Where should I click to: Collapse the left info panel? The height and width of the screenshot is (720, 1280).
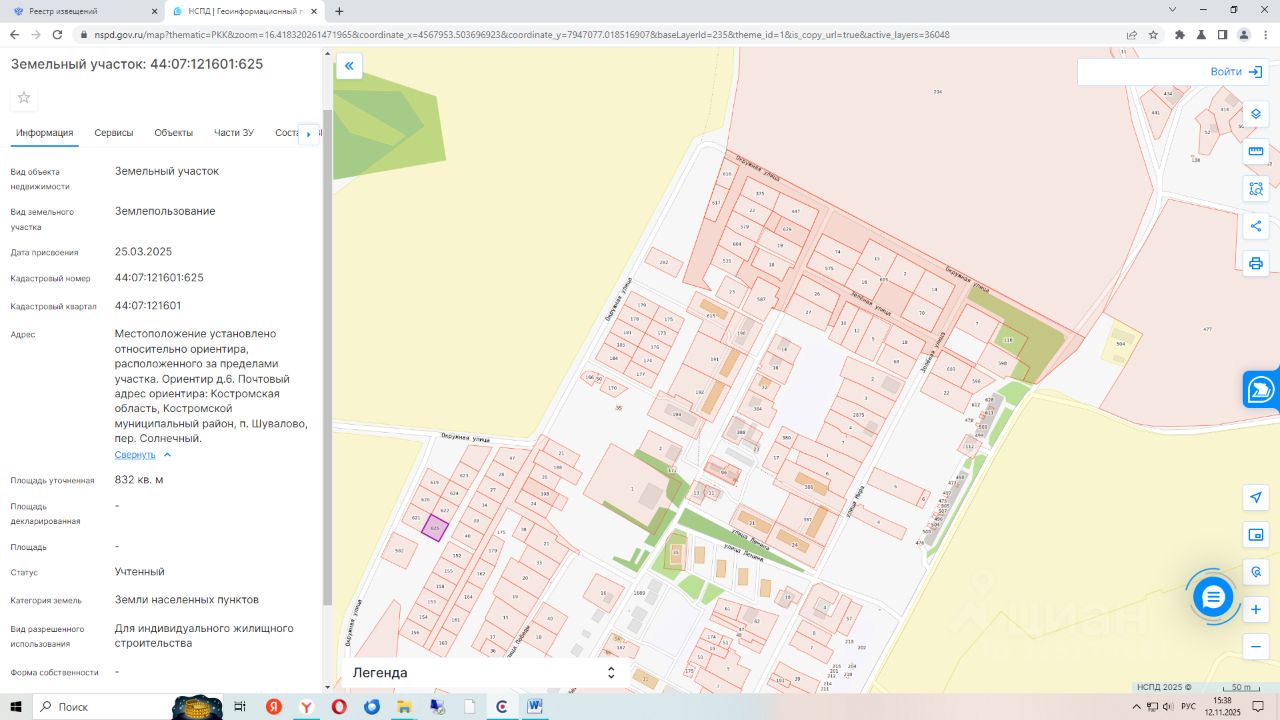(349, 66)
